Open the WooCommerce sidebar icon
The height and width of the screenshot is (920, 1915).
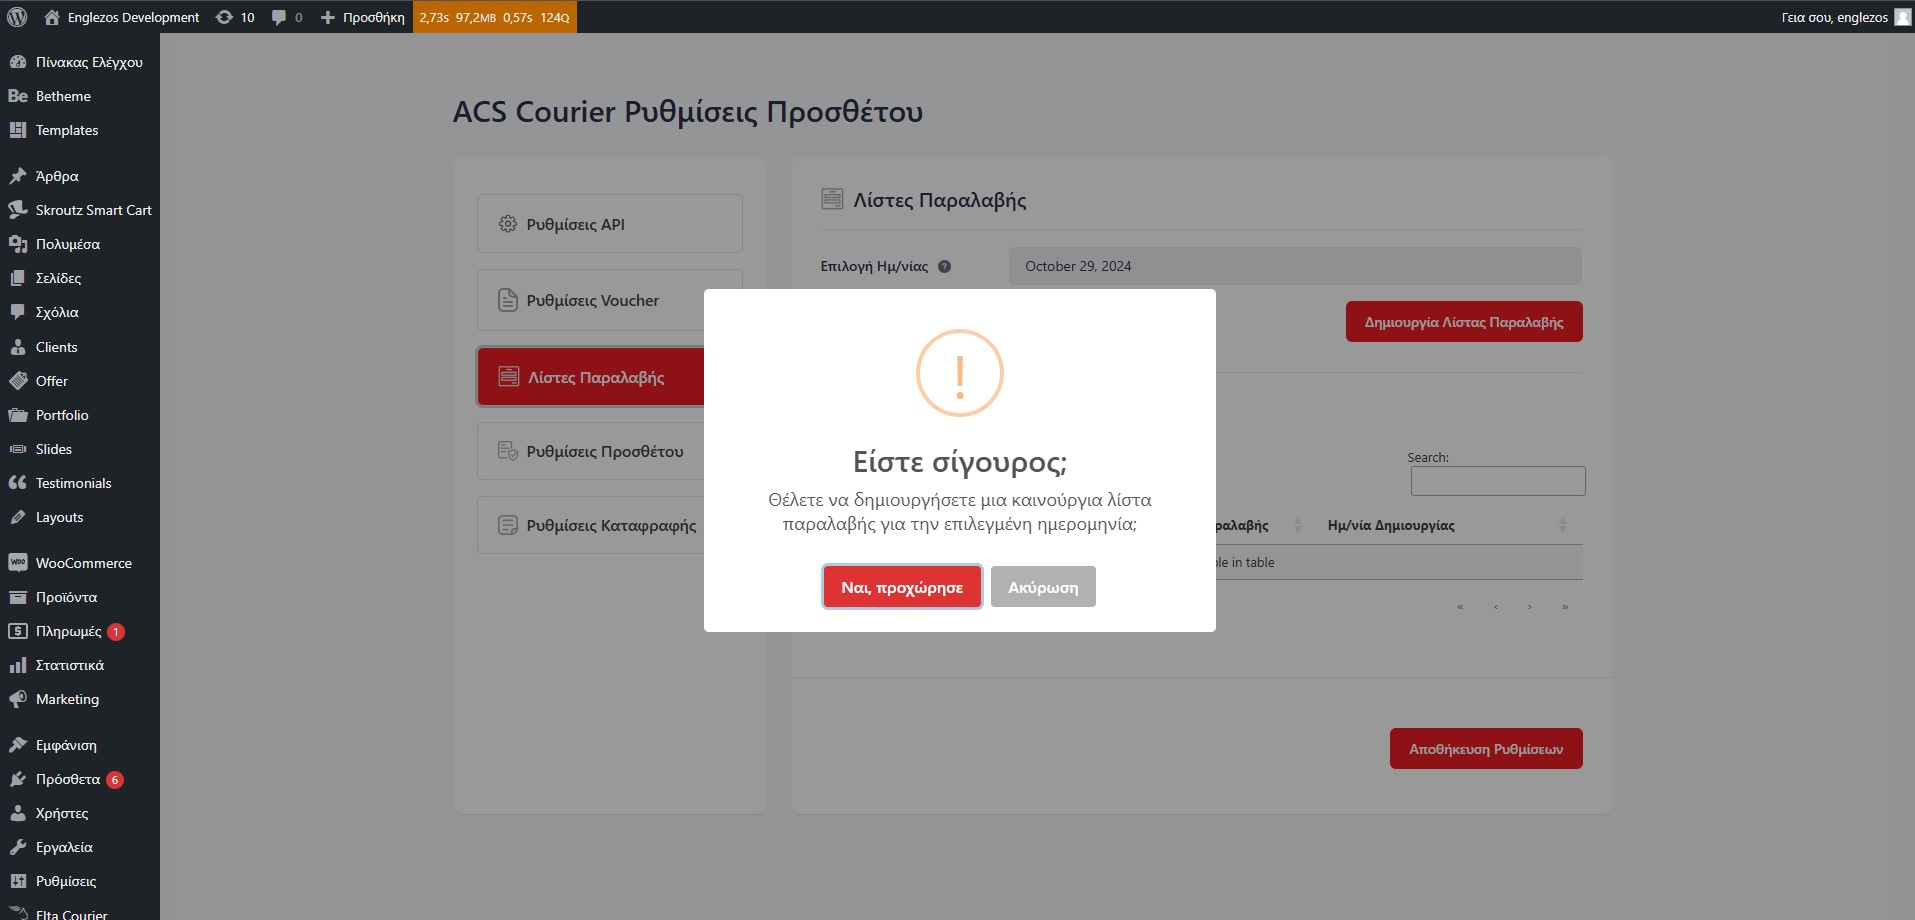[x=18, y=563]
